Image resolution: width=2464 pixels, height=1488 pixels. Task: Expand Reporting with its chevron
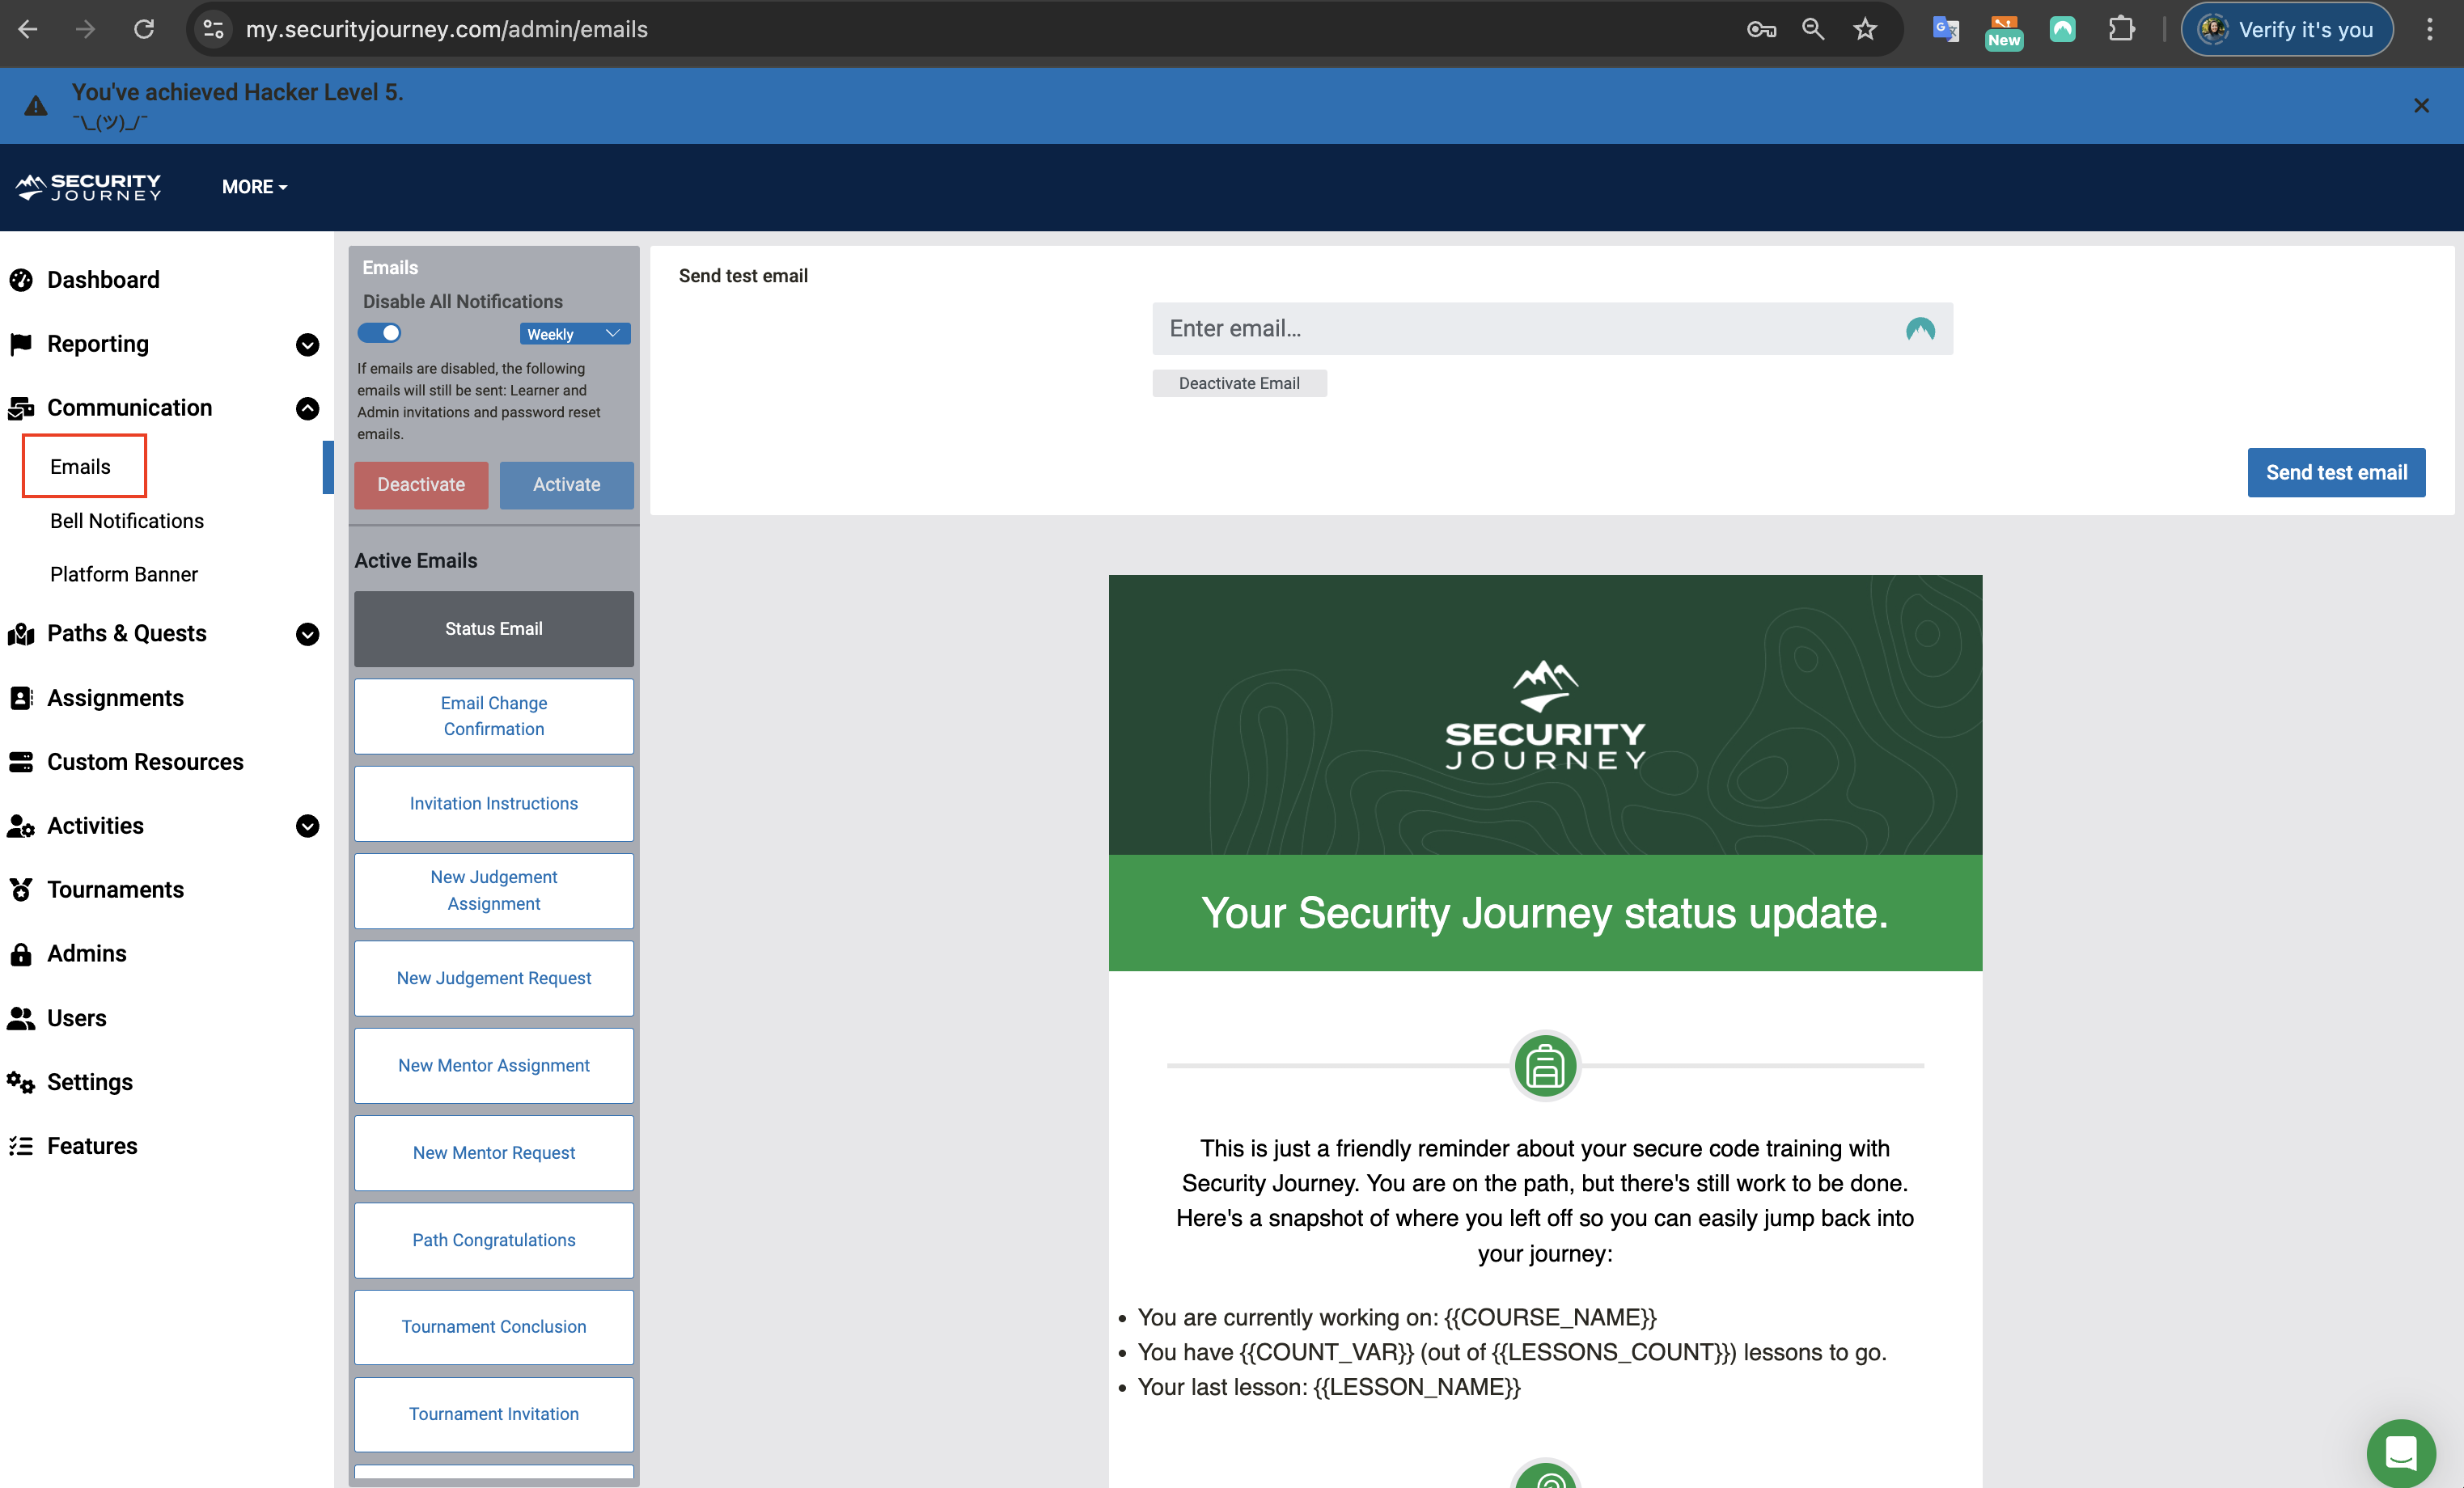coord(307,344)
